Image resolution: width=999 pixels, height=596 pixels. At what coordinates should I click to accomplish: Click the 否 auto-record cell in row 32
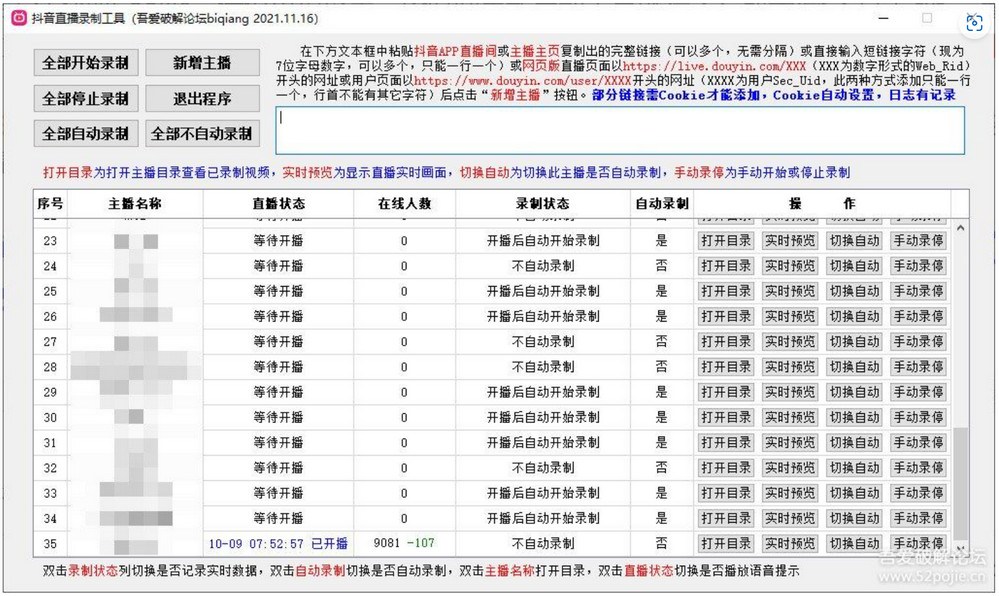coord(662,468)
